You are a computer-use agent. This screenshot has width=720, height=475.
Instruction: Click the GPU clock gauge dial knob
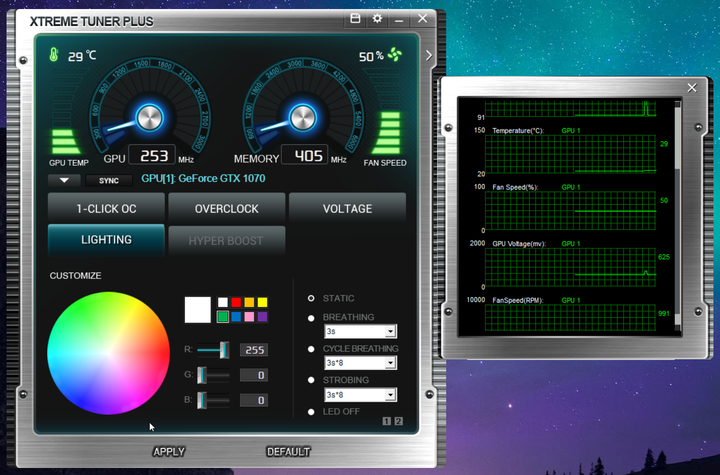coord(150,118)
